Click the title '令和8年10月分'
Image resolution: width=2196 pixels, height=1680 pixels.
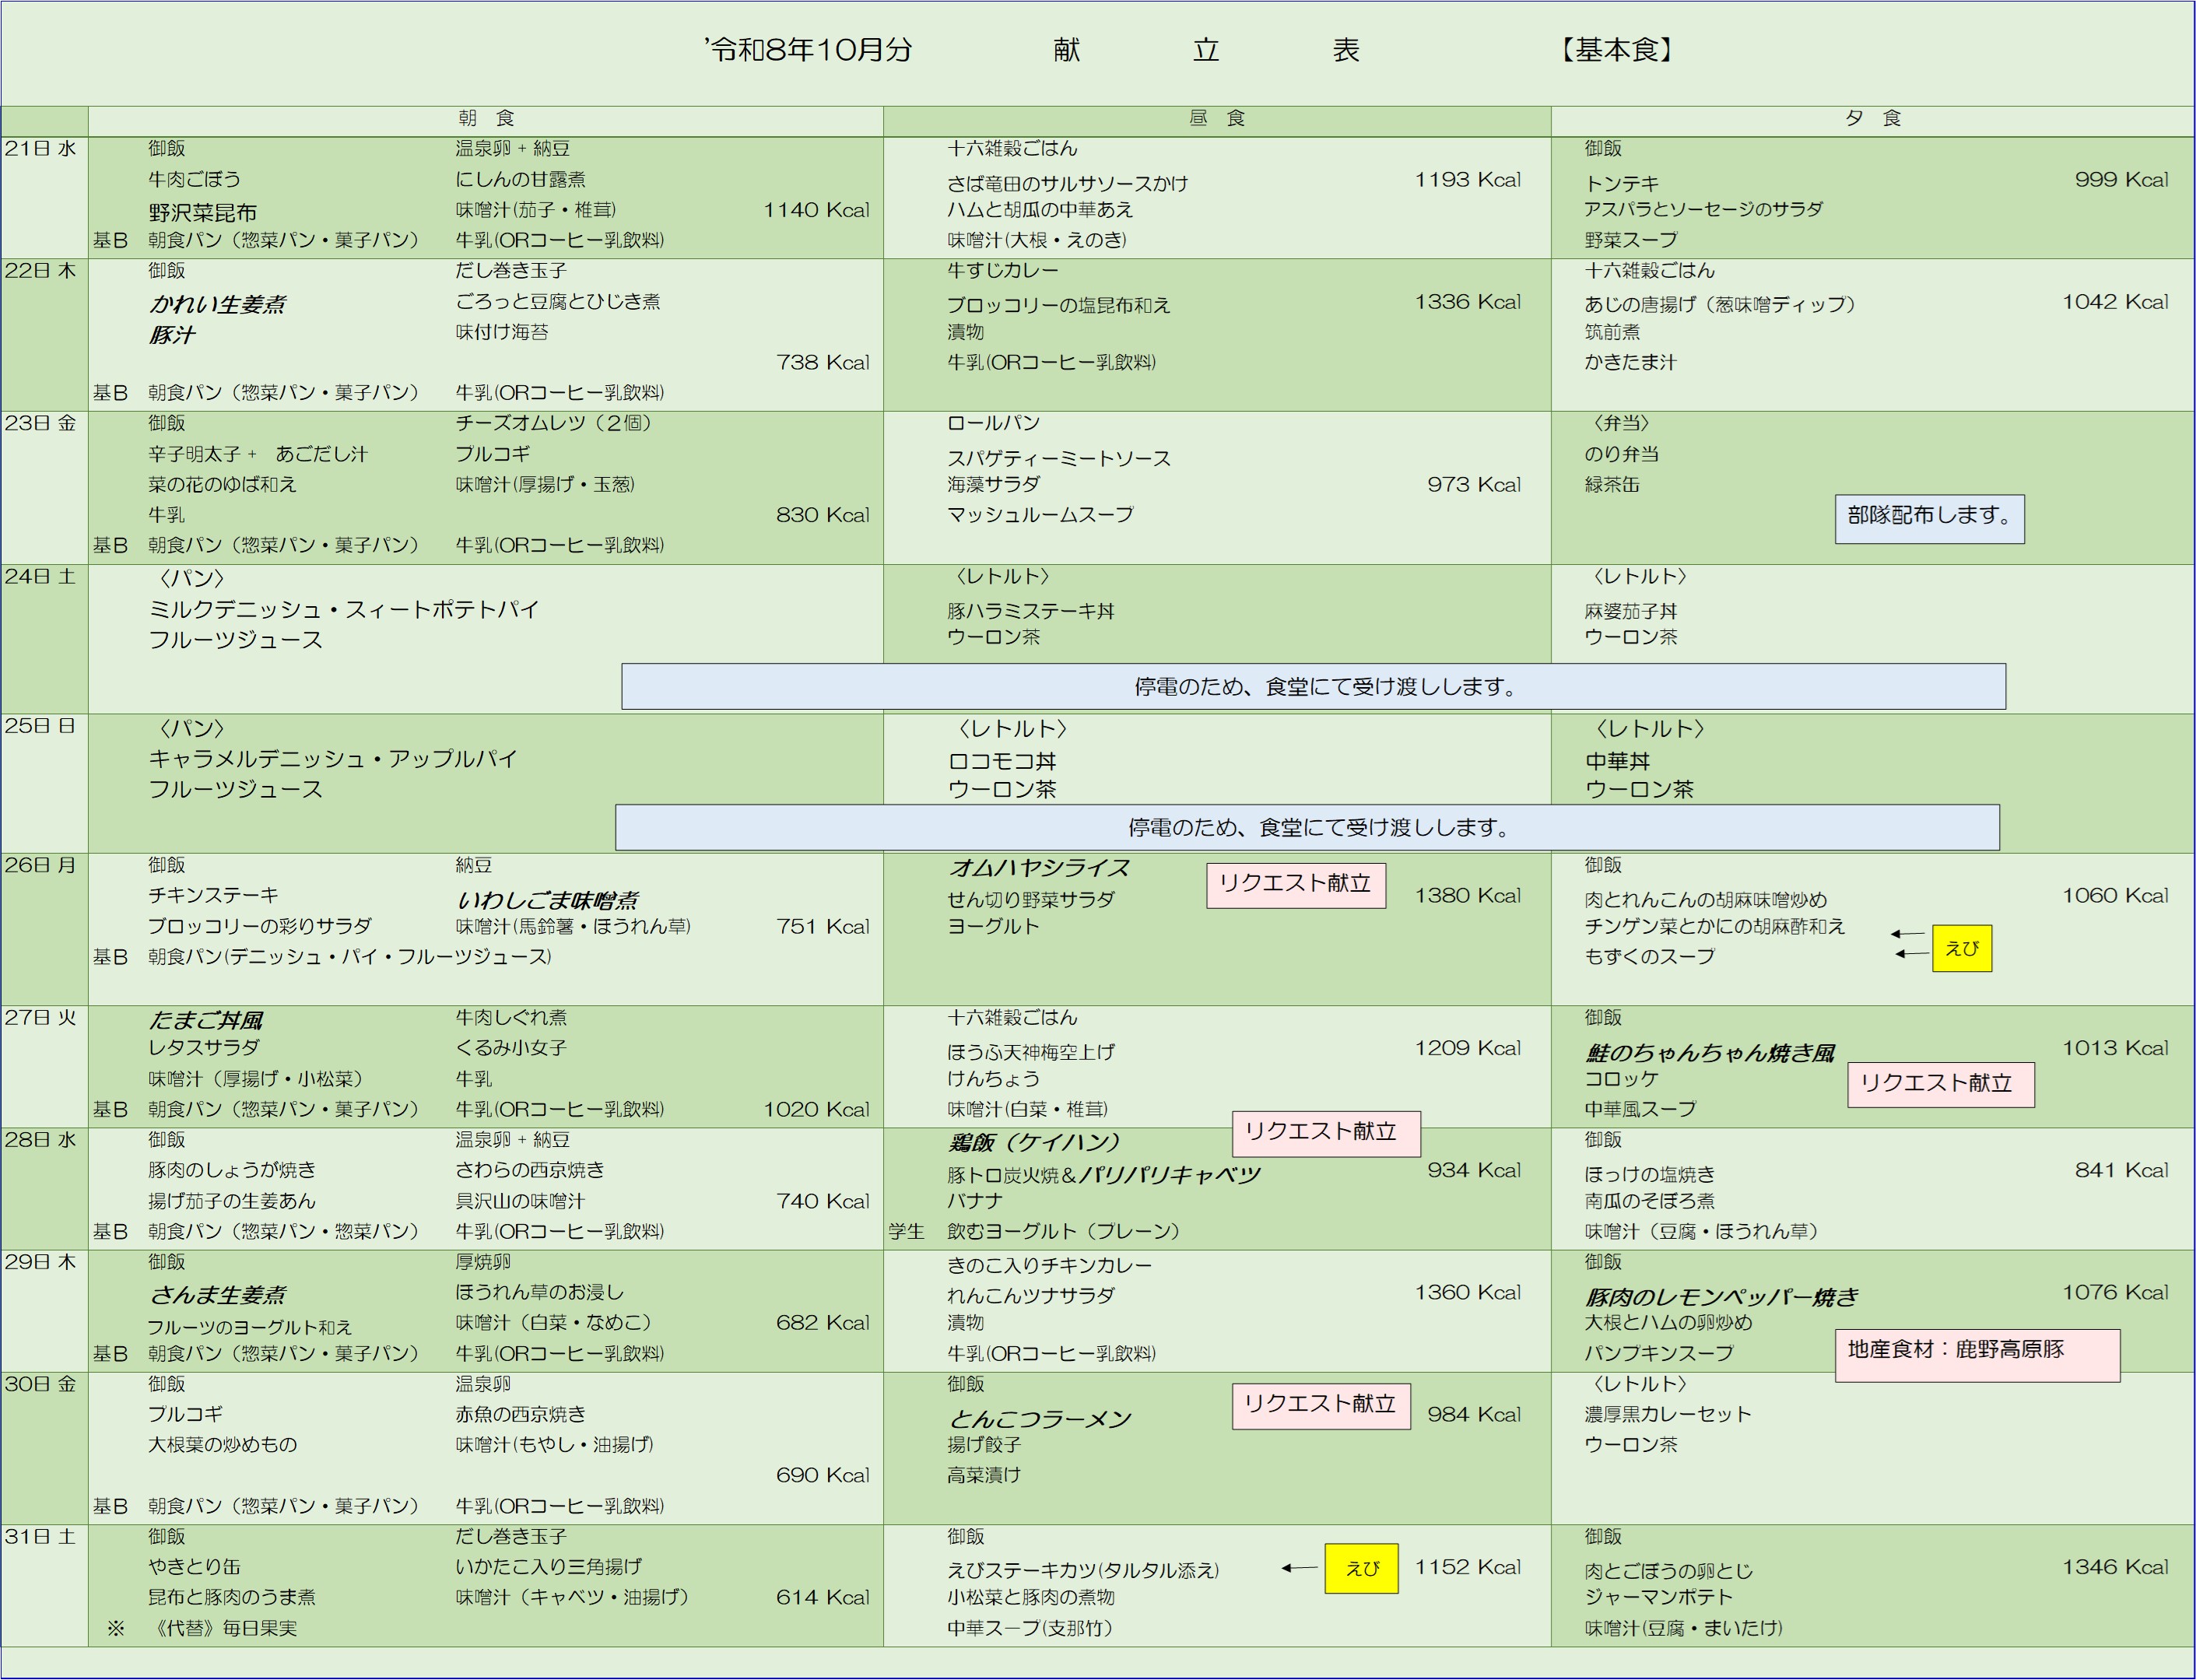tap(808, 50)
